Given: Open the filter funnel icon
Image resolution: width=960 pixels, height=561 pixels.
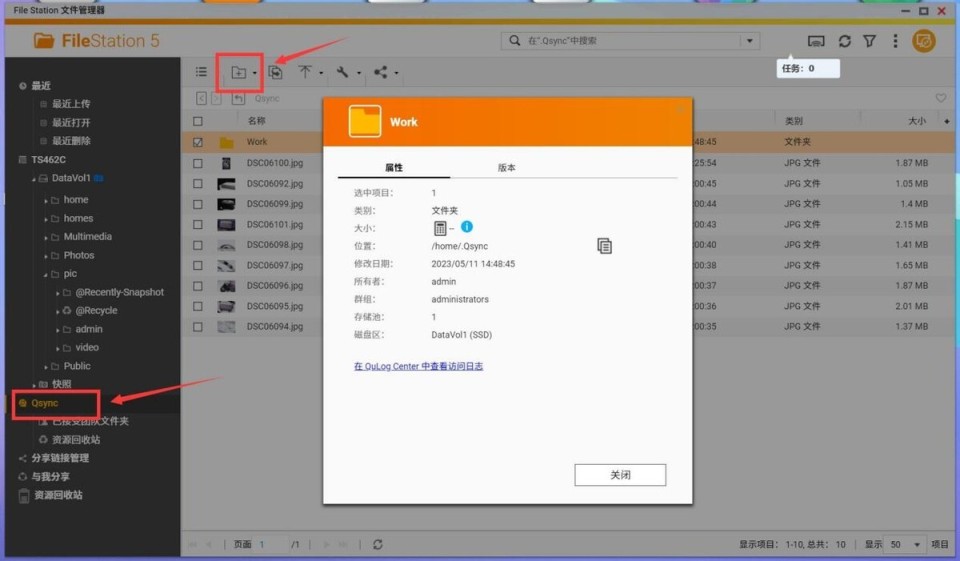Looking at the screenshot, I should click(869, 41).
